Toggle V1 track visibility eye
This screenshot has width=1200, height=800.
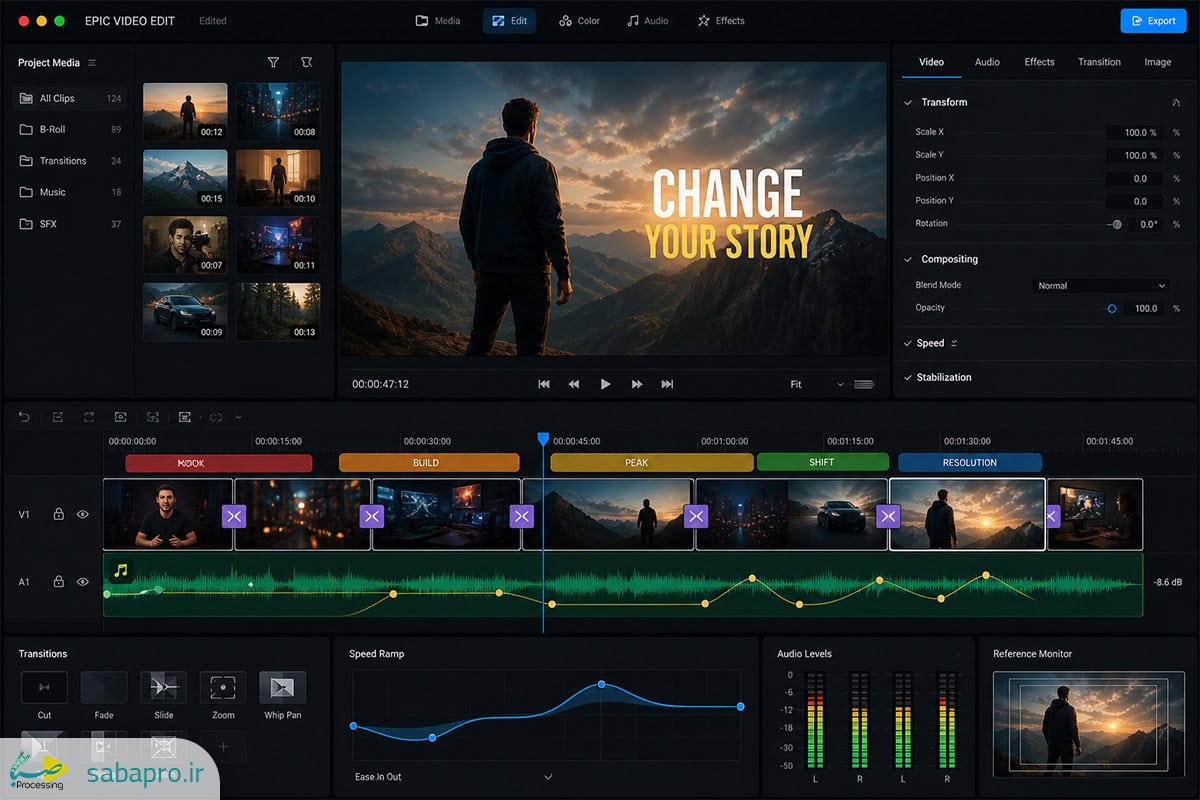pos(83,514)
